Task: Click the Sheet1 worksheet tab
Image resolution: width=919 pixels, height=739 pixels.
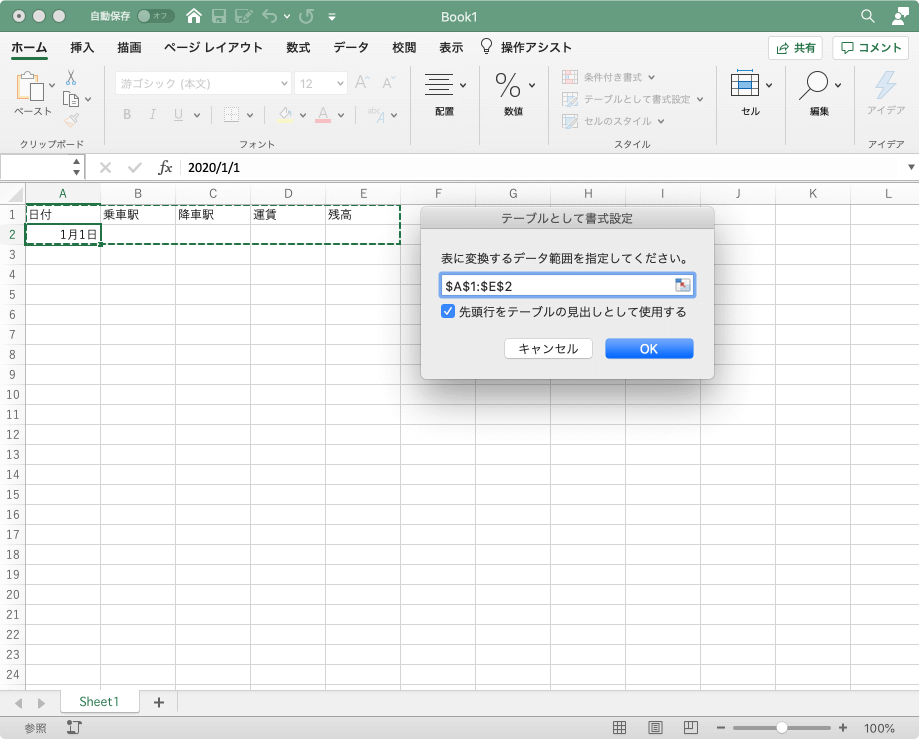Action: click(x=99, y=701)
